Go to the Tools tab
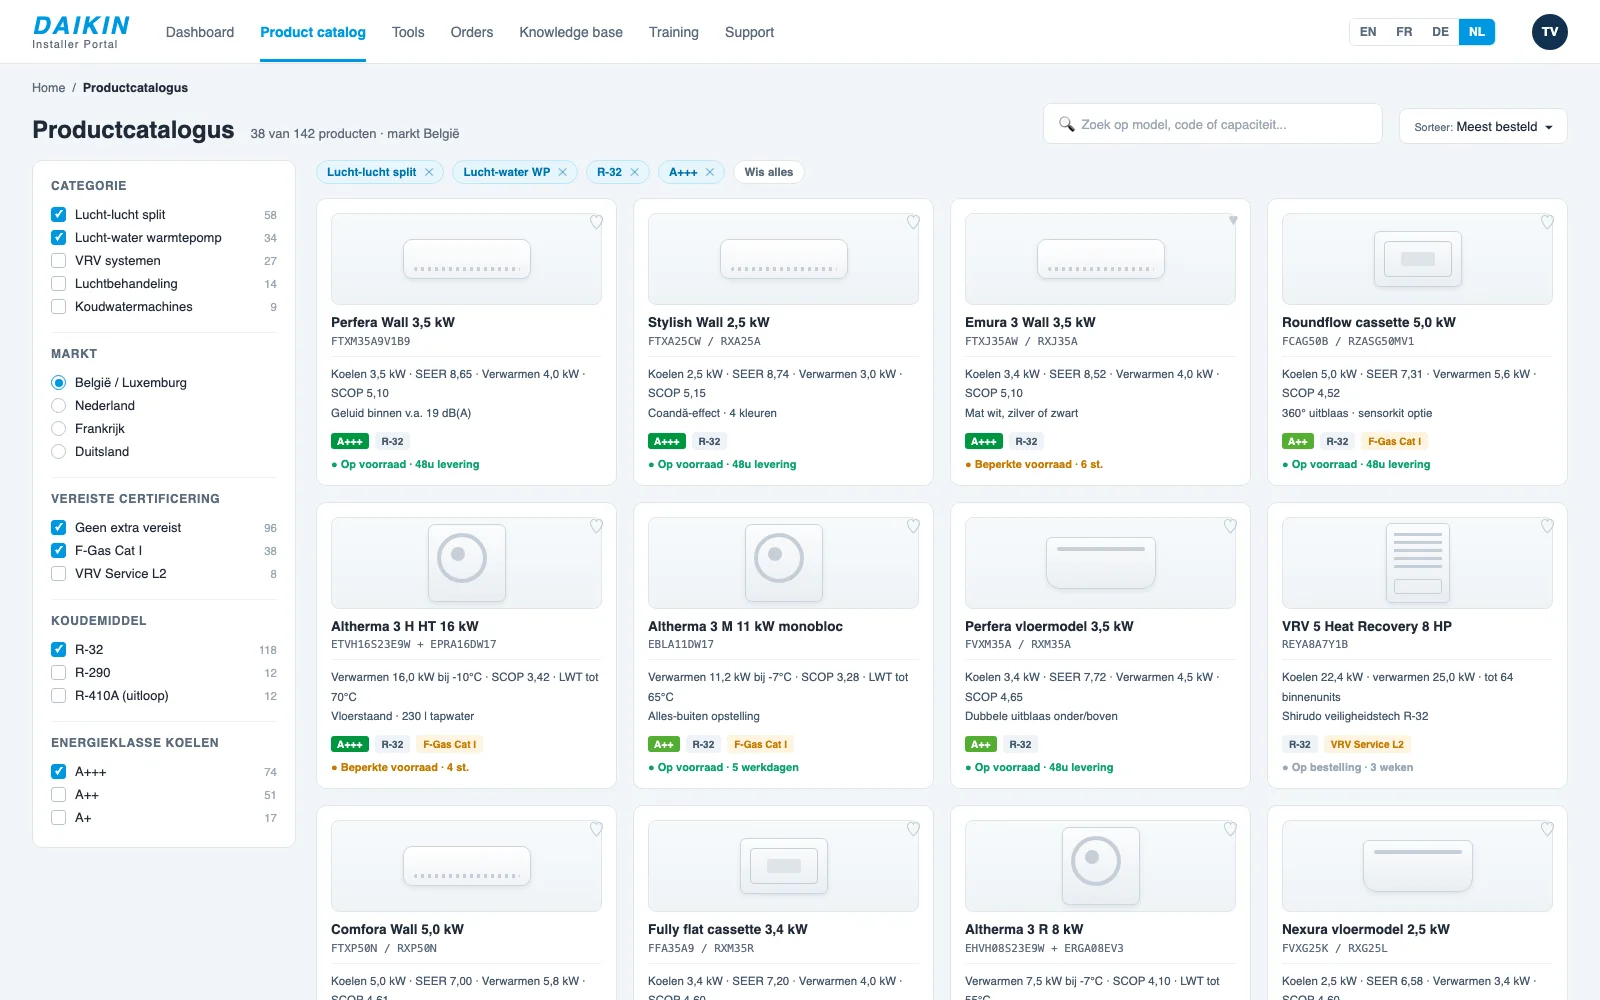Viewport: 1600px width, 1000px height. click(408, 32)
